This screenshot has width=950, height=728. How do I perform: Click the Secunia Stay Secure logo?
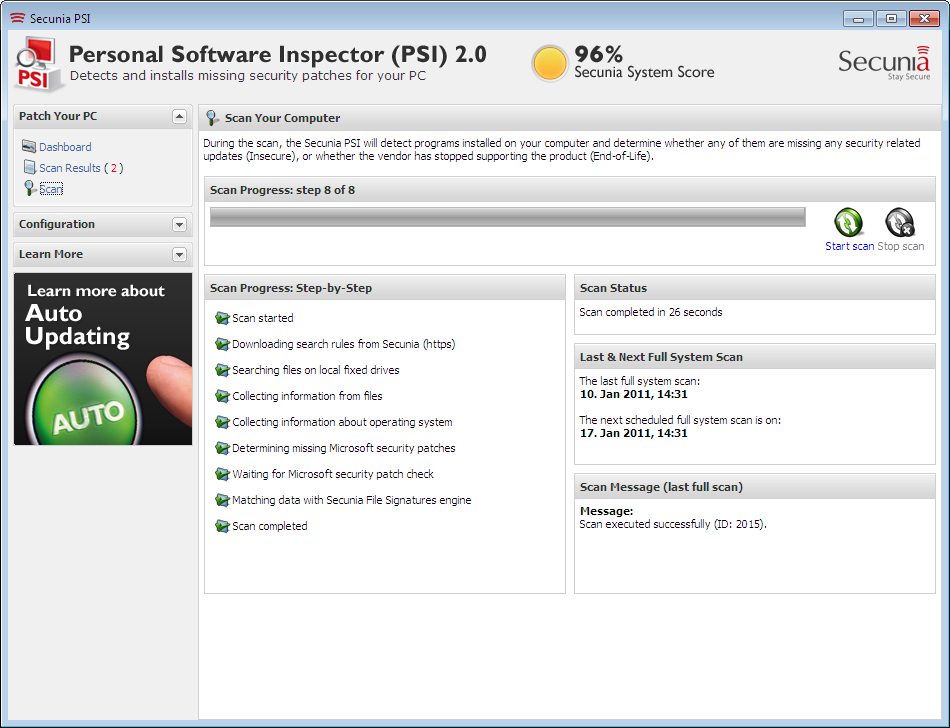884,63
